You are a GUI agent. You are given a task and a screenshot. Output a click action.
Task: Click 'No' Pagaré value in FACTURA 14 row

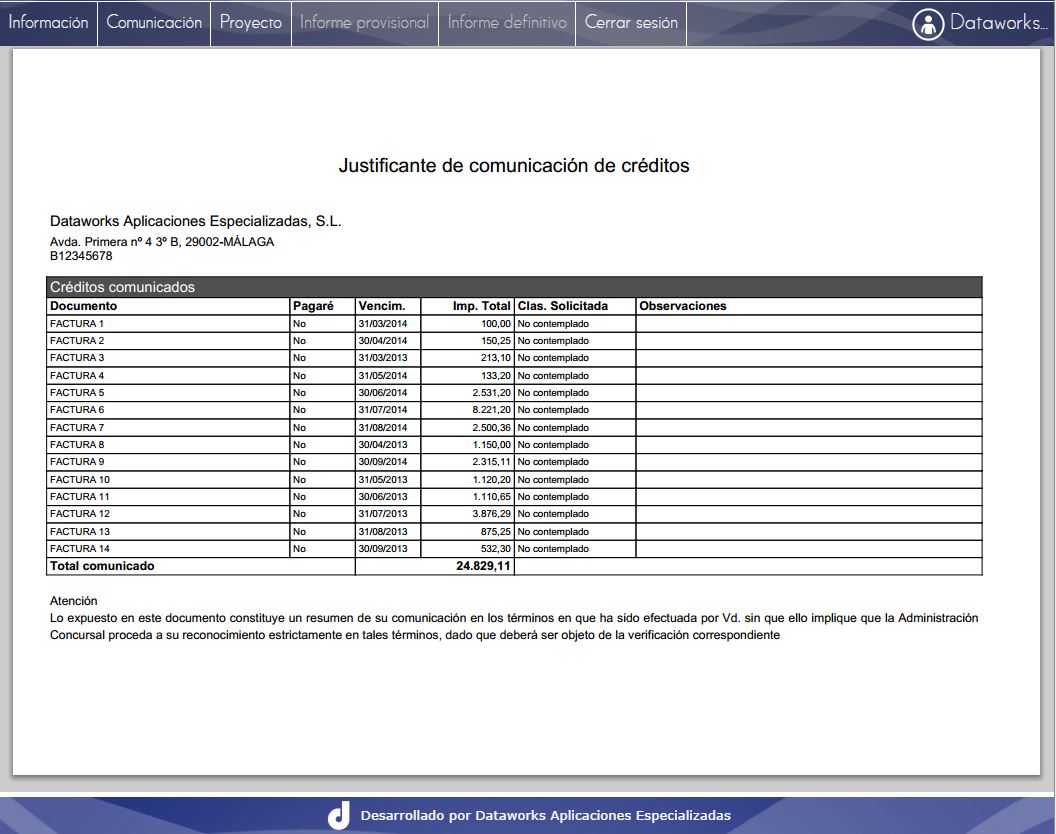coord(299,548)
